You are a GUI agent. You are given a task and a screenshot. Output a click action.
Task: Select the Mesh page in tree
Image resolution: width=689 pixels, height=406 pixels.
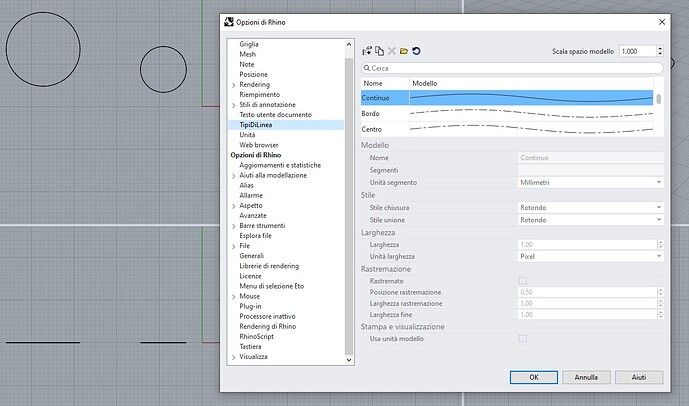pyautogui.click(x=247, y=54)
